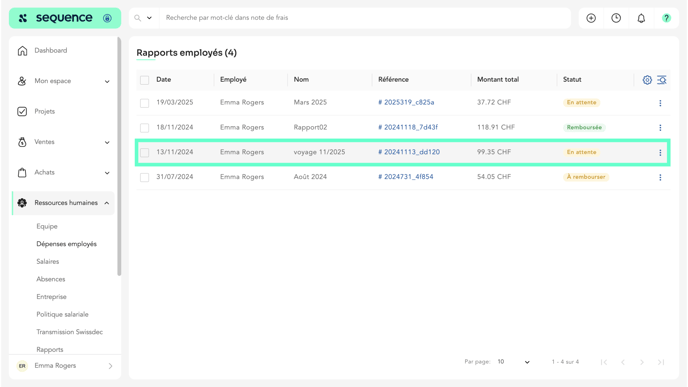Open the Août 2024 row actions menu
688x387 pixels.
[x=660, y=177]
